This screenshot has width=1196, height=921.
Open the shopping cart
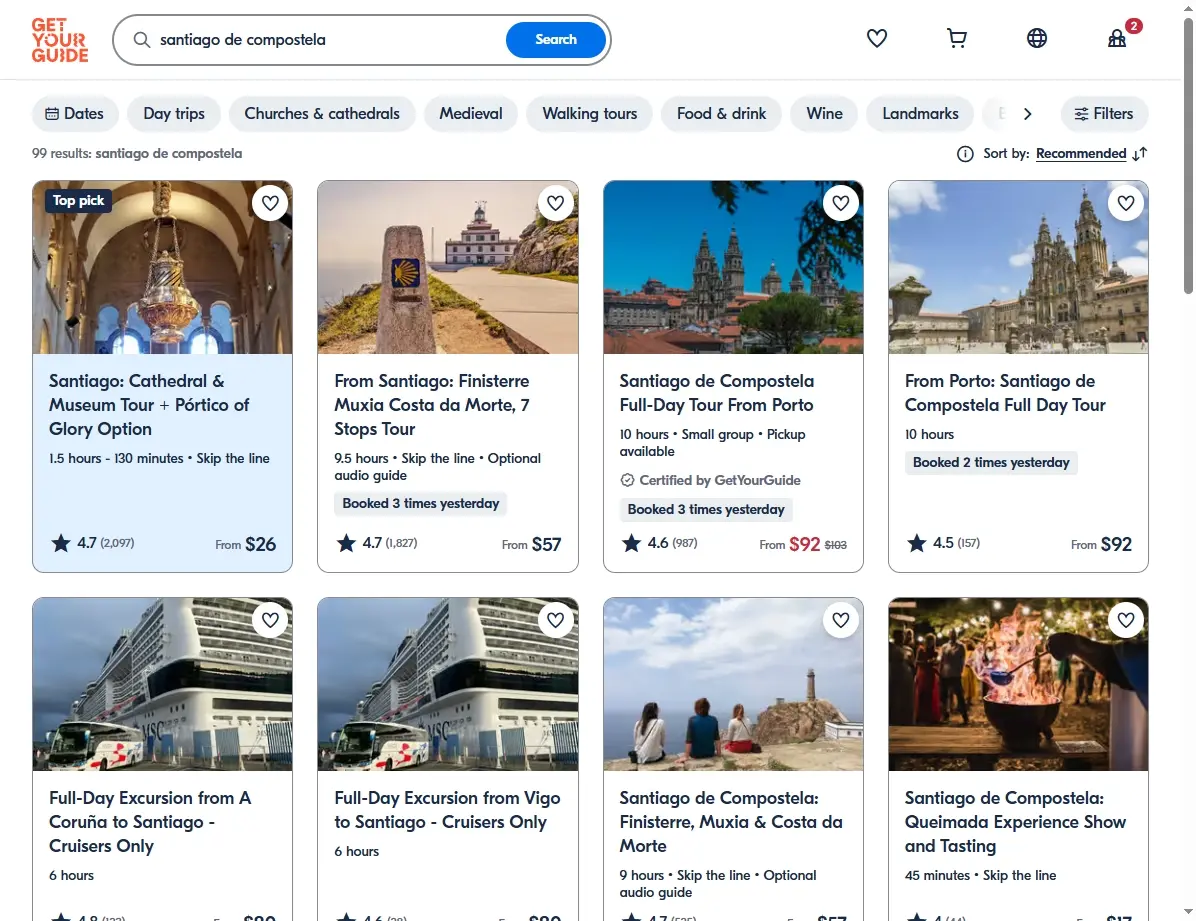point(956,38)
